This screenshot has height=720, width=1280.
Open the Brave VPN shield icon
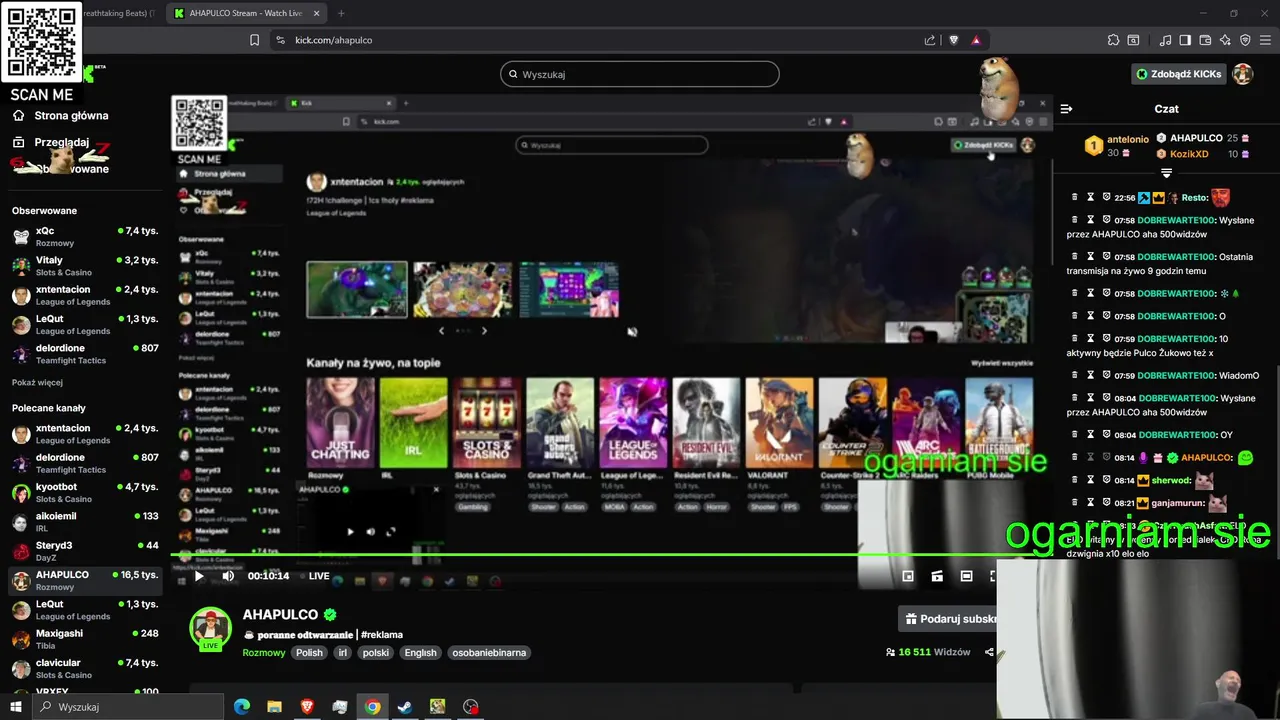pos(1245,40)
